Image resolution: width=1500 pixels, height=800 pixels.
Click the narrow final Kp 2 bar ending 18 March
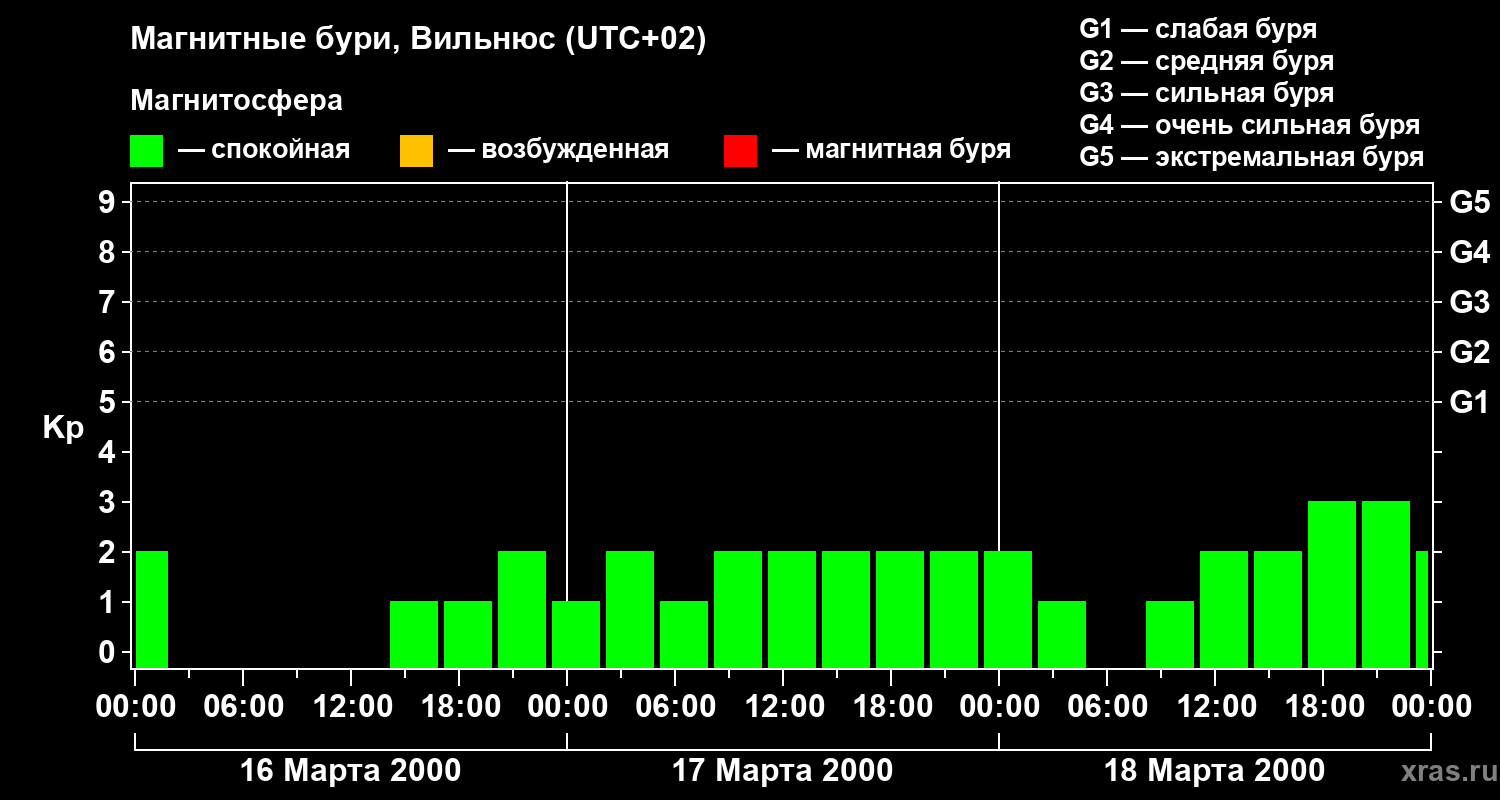click(1422, 609)
